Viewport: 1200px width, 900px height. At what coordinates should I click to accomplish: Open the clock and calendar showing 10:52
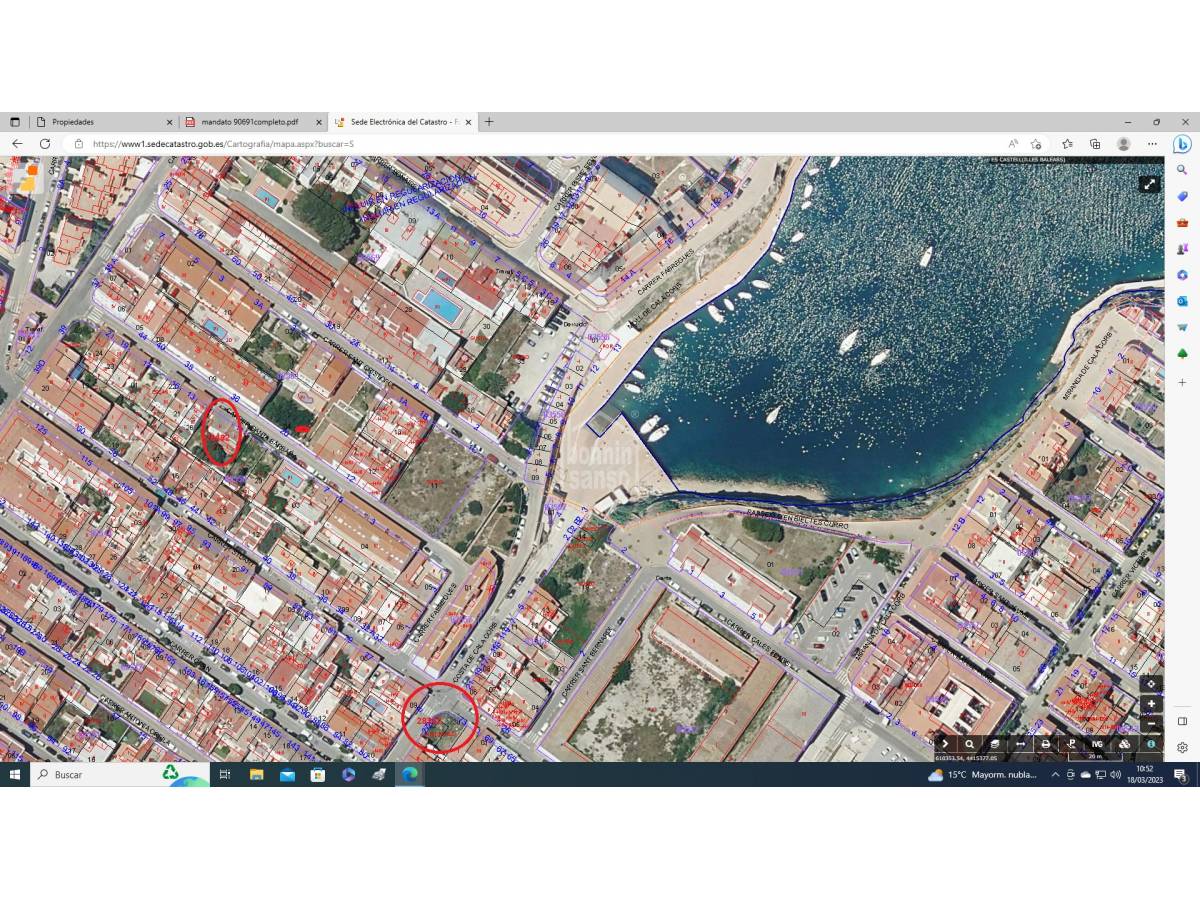pos(1144,775)
